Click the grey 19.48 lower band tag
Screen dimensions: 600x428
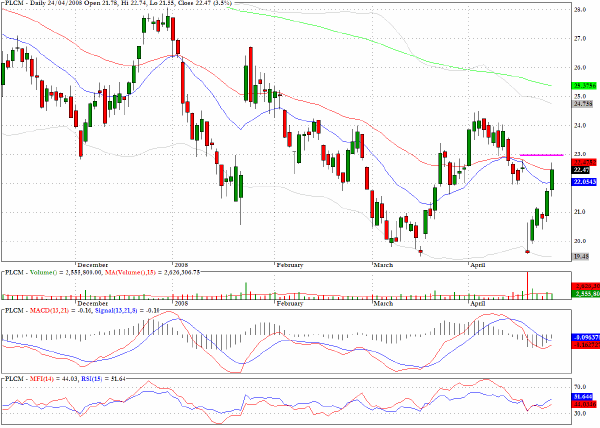pyautogui.click(x=581, y=256)
